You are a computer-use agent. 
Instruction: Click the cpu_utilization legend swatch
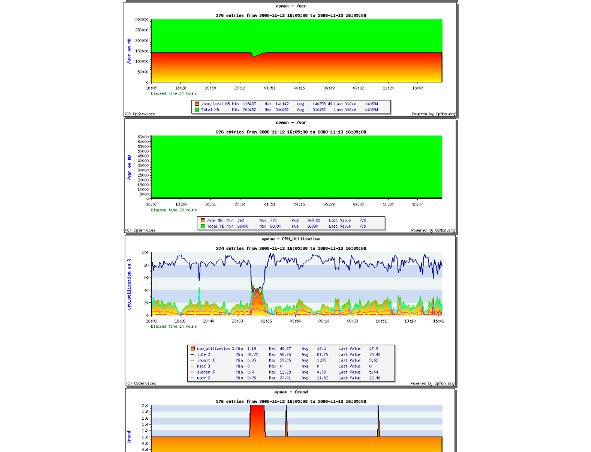[x=193, y=349]
